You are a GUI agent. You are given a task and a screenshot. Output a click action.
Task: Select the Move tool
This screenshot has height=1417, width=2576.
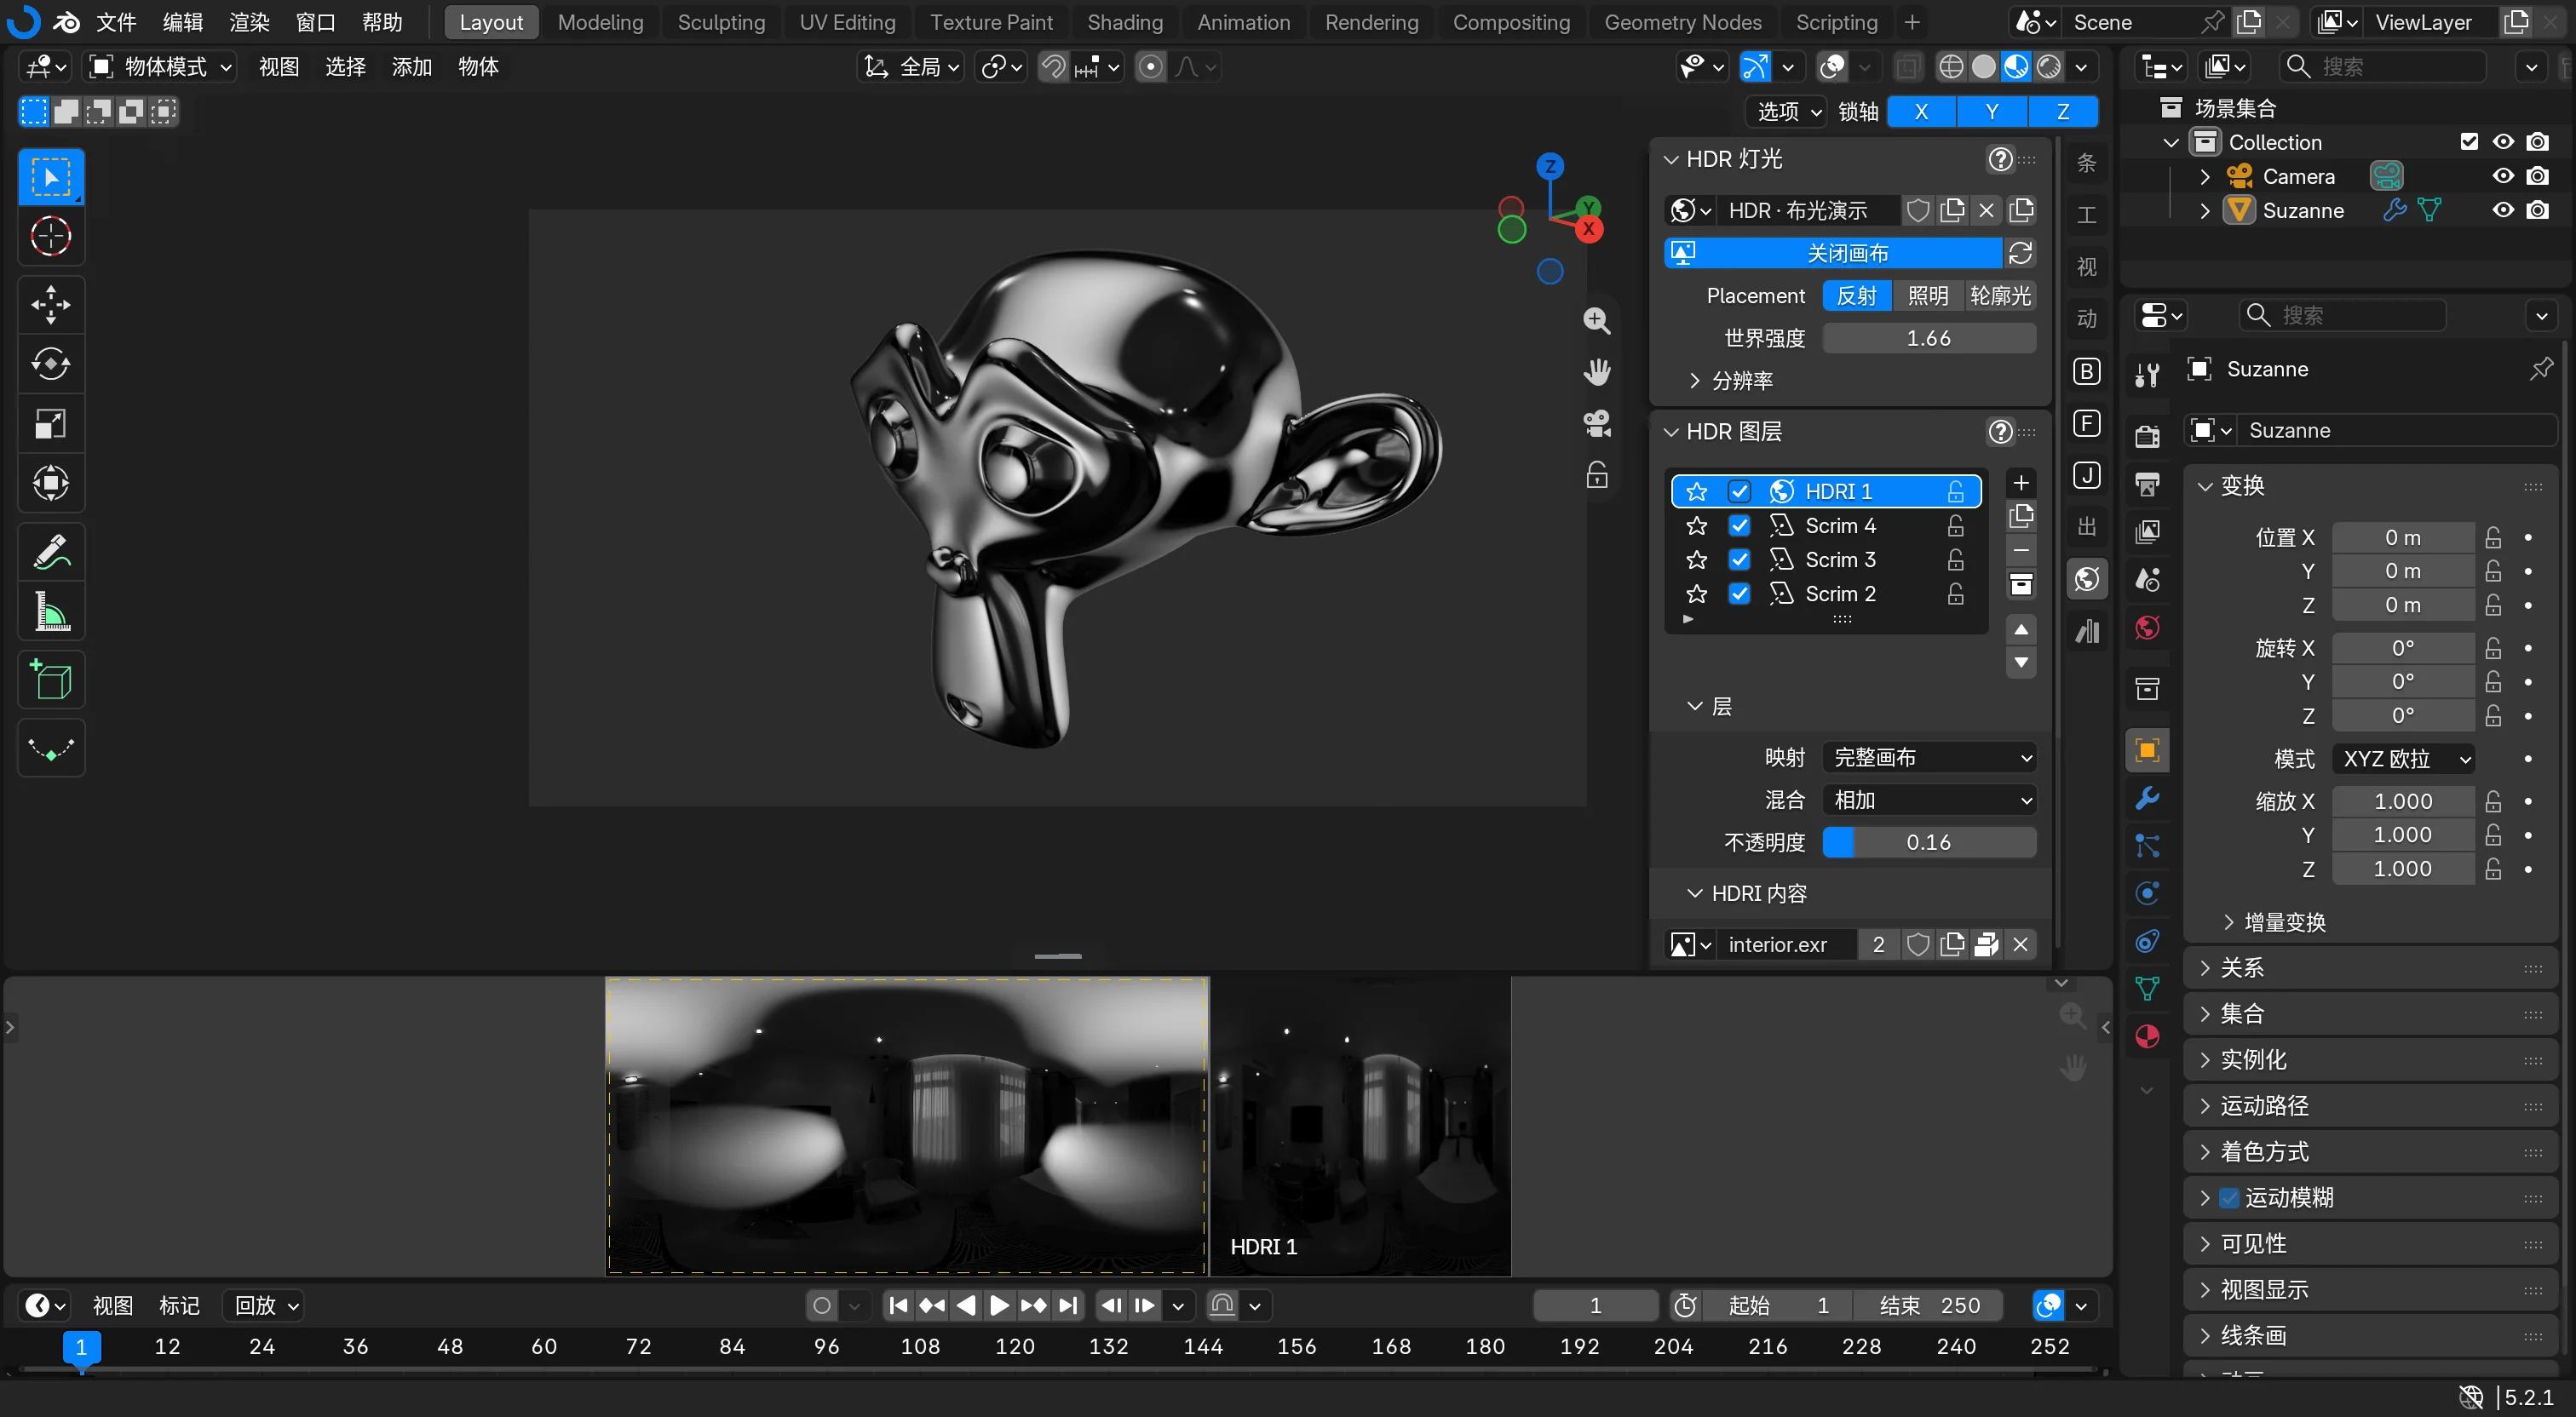(51, 304)
